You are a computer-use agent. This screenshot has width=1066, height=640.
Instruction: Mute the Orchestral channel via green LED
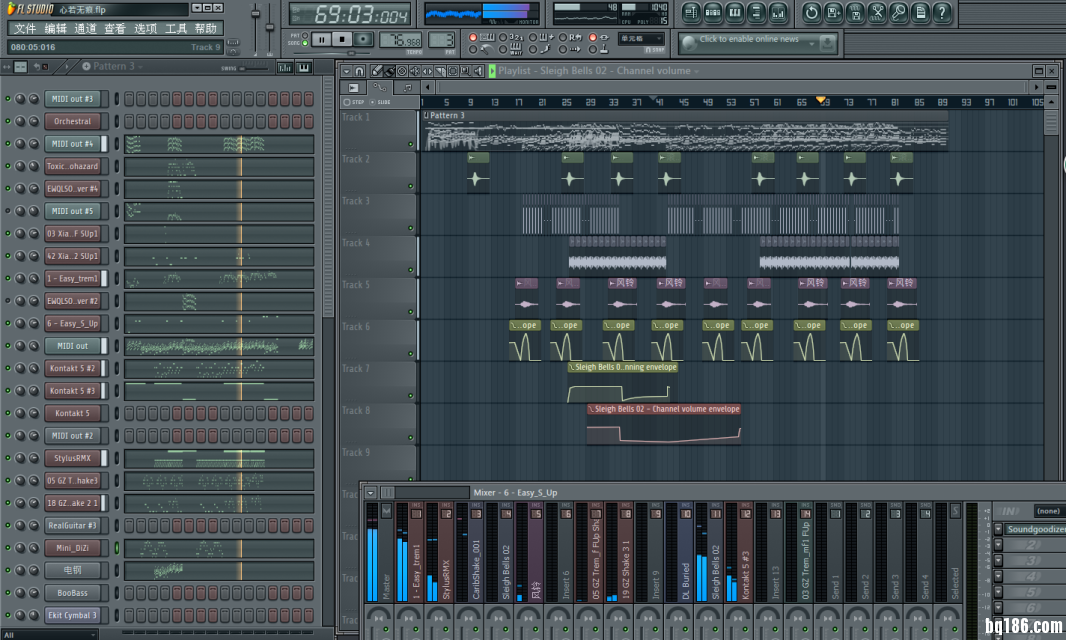pyautogui.click(x=8, y=121)
